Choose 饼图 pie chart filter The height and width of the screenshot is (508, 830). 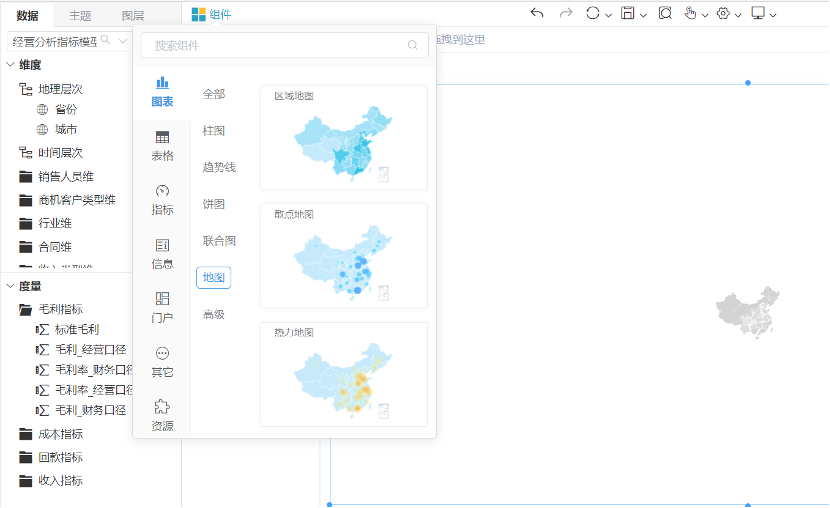(x=214, y=204)
